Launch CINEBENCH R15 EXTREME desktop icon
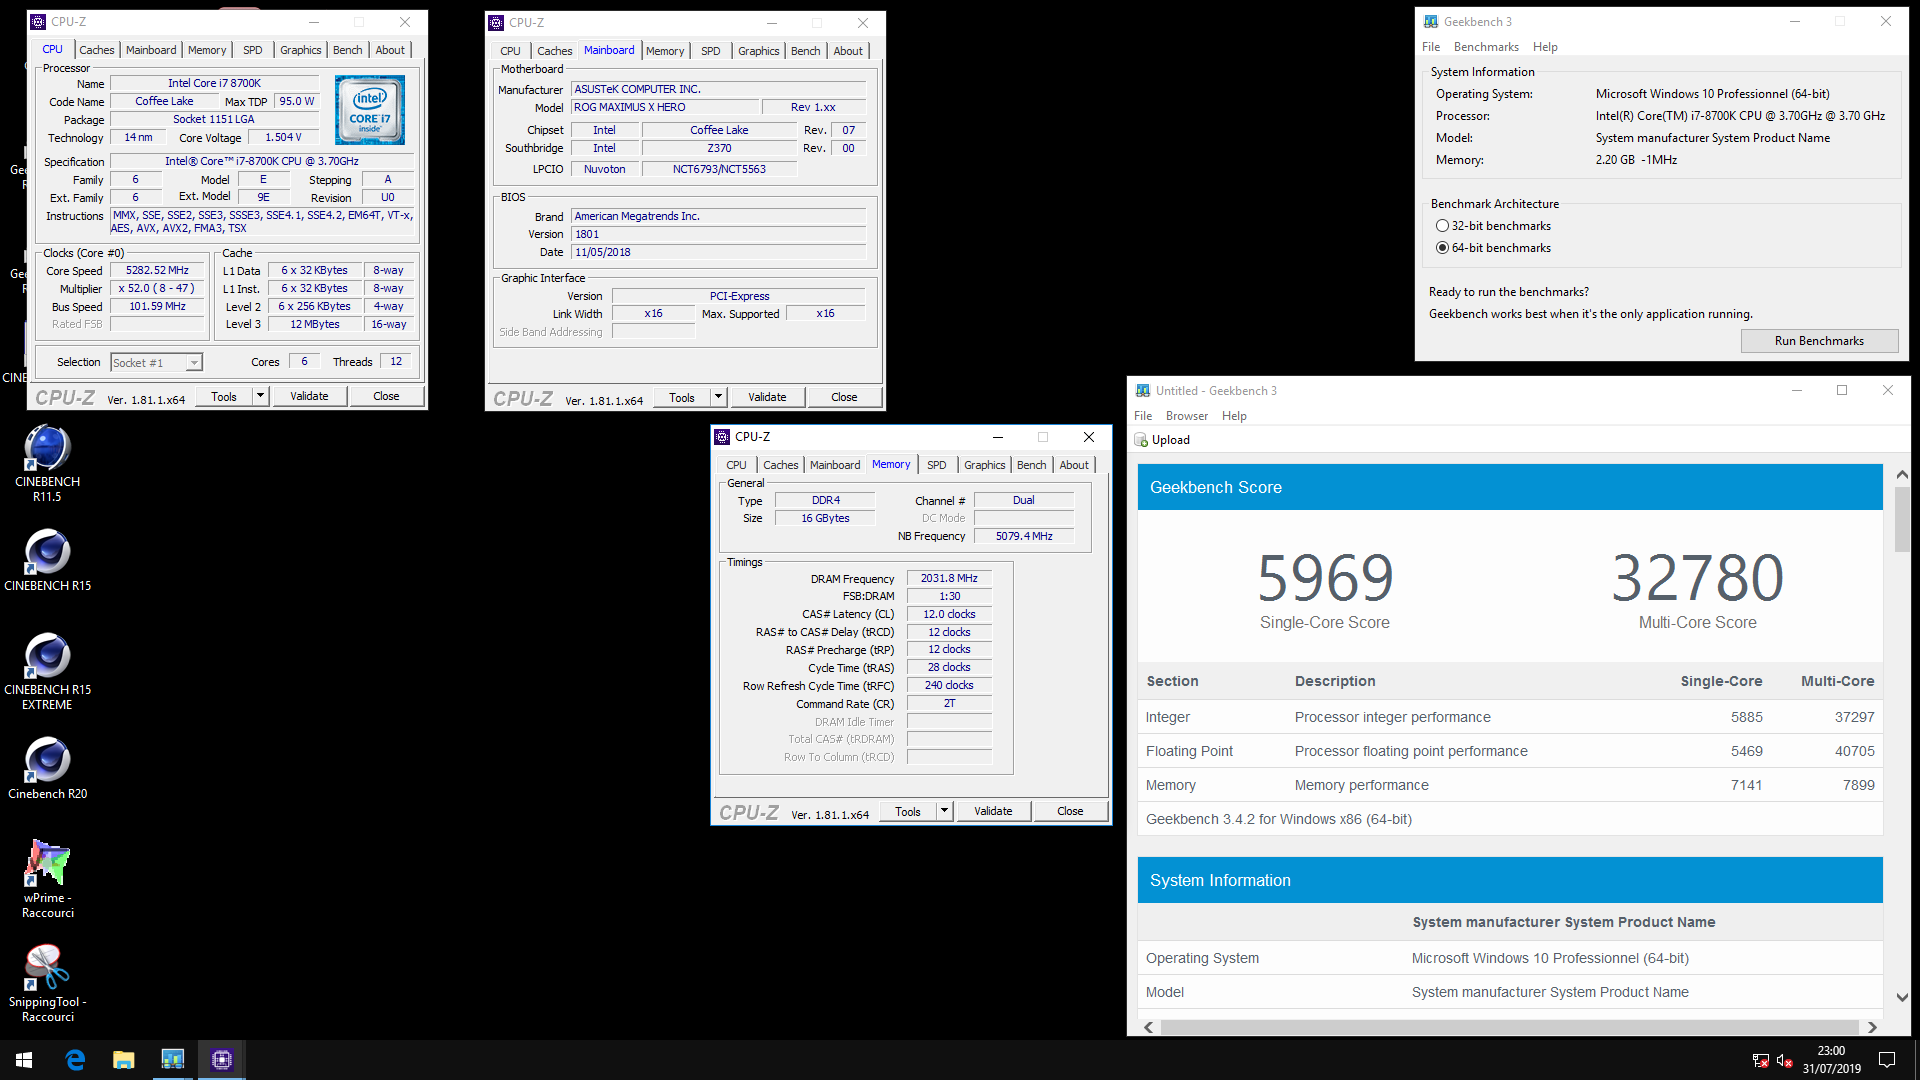This screenshot has width=1920, height=1080. (47, 672)
